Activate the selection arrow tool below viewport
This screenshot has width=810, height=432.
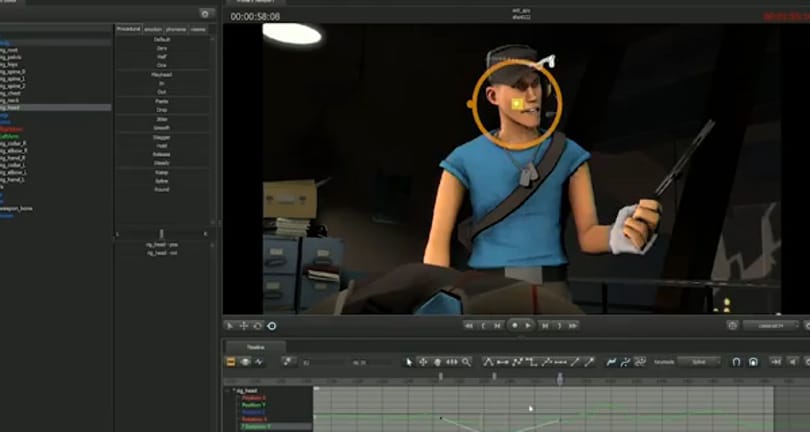(x=230, y=326)
